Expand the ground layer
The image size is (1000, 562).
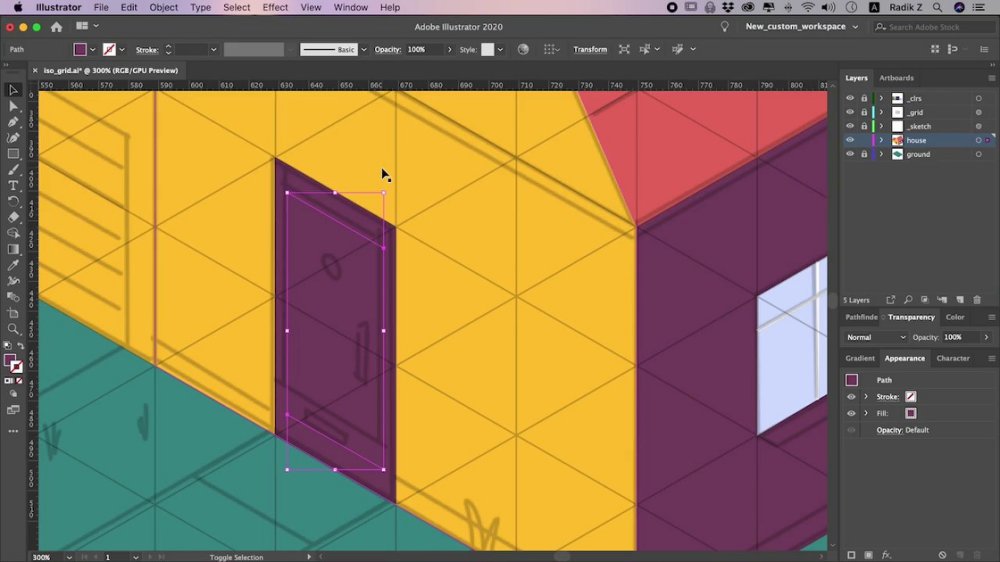pyautogui.click(x=881, y=154)
